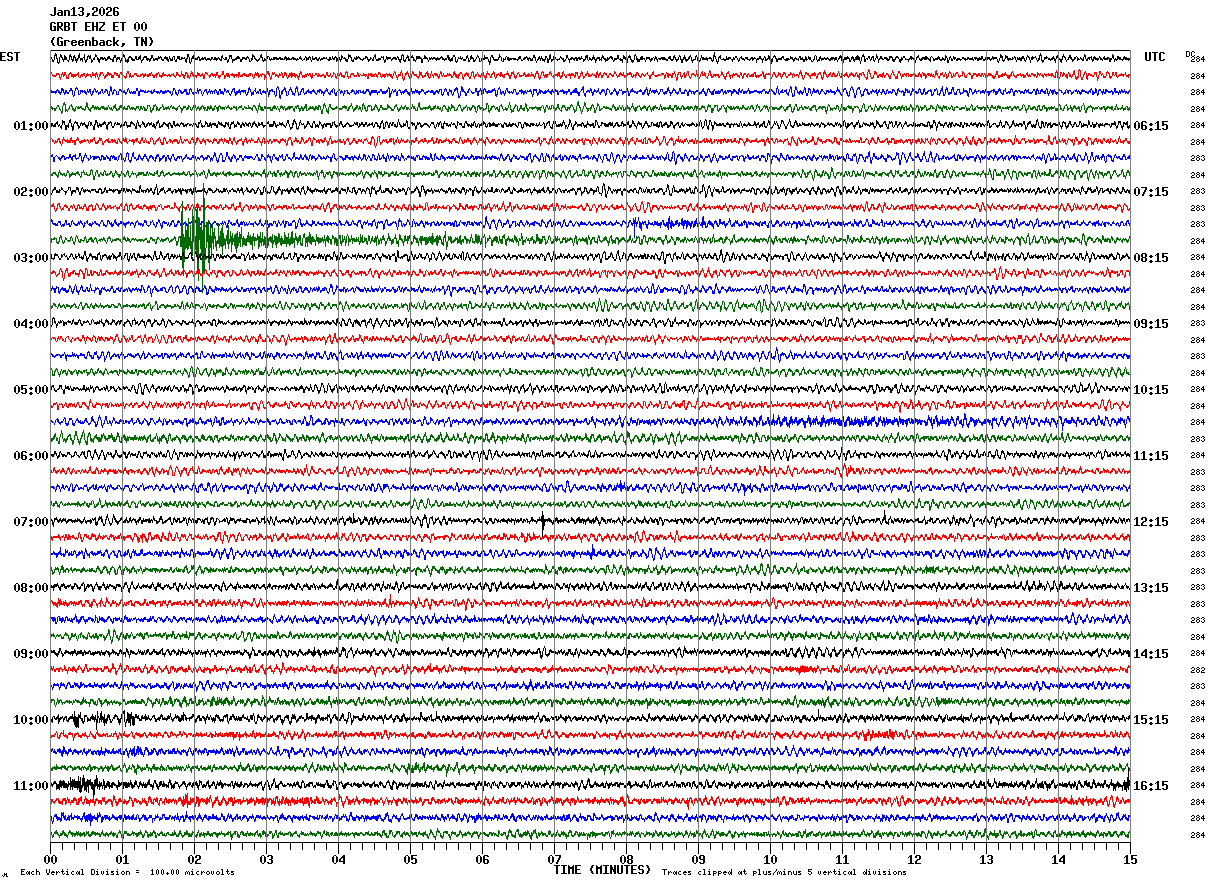Image resolution: width=1210 pixels, height=886 pixels.
Task: Click the 09:15 UTC row label
Action: click(1151, 324)
